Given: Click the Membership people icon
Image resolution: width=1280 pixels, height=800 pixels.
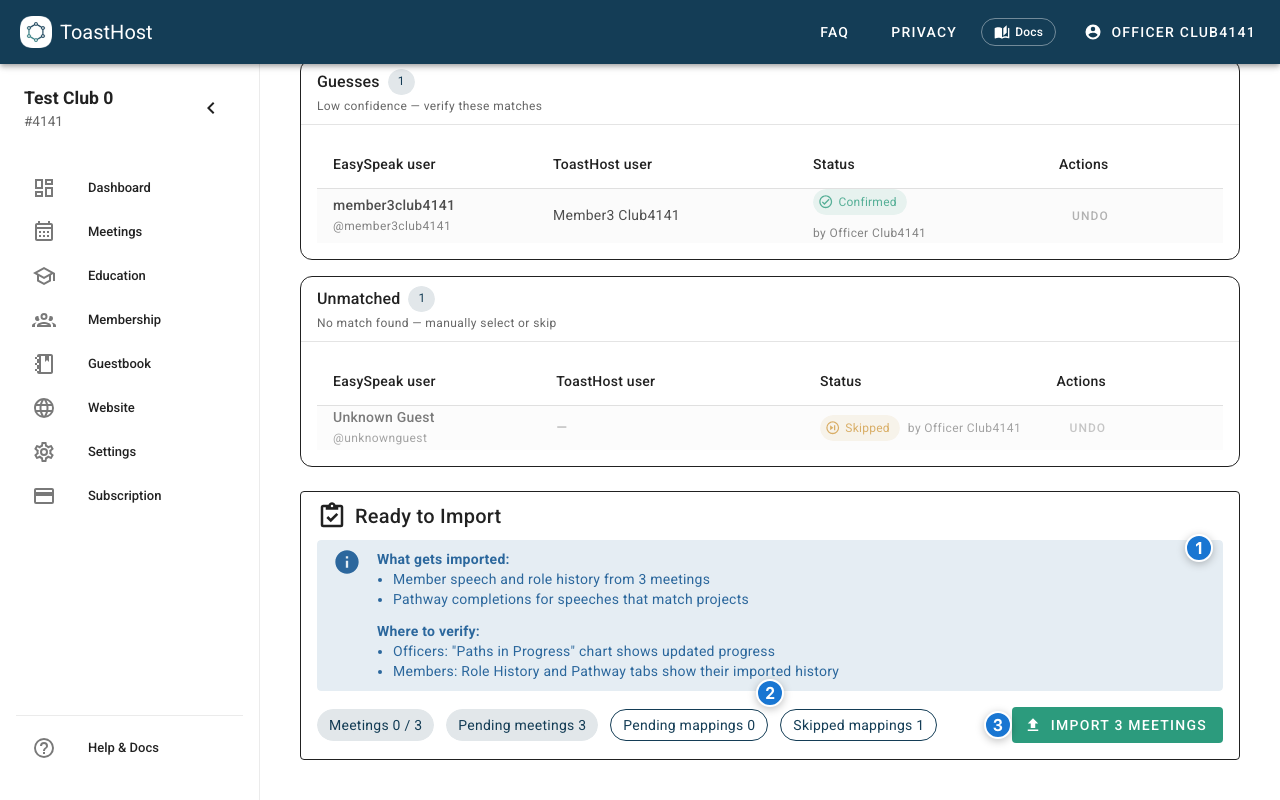Looking at the screenshot, I should pos(44,319).
